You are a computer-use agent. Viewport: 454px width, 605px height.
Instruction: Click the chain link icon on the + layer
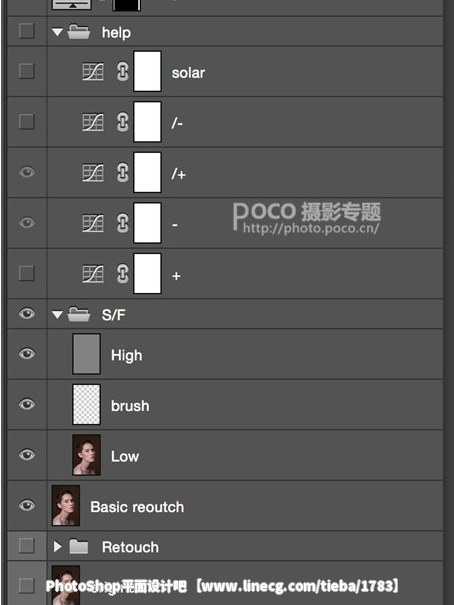coord(123,274)
